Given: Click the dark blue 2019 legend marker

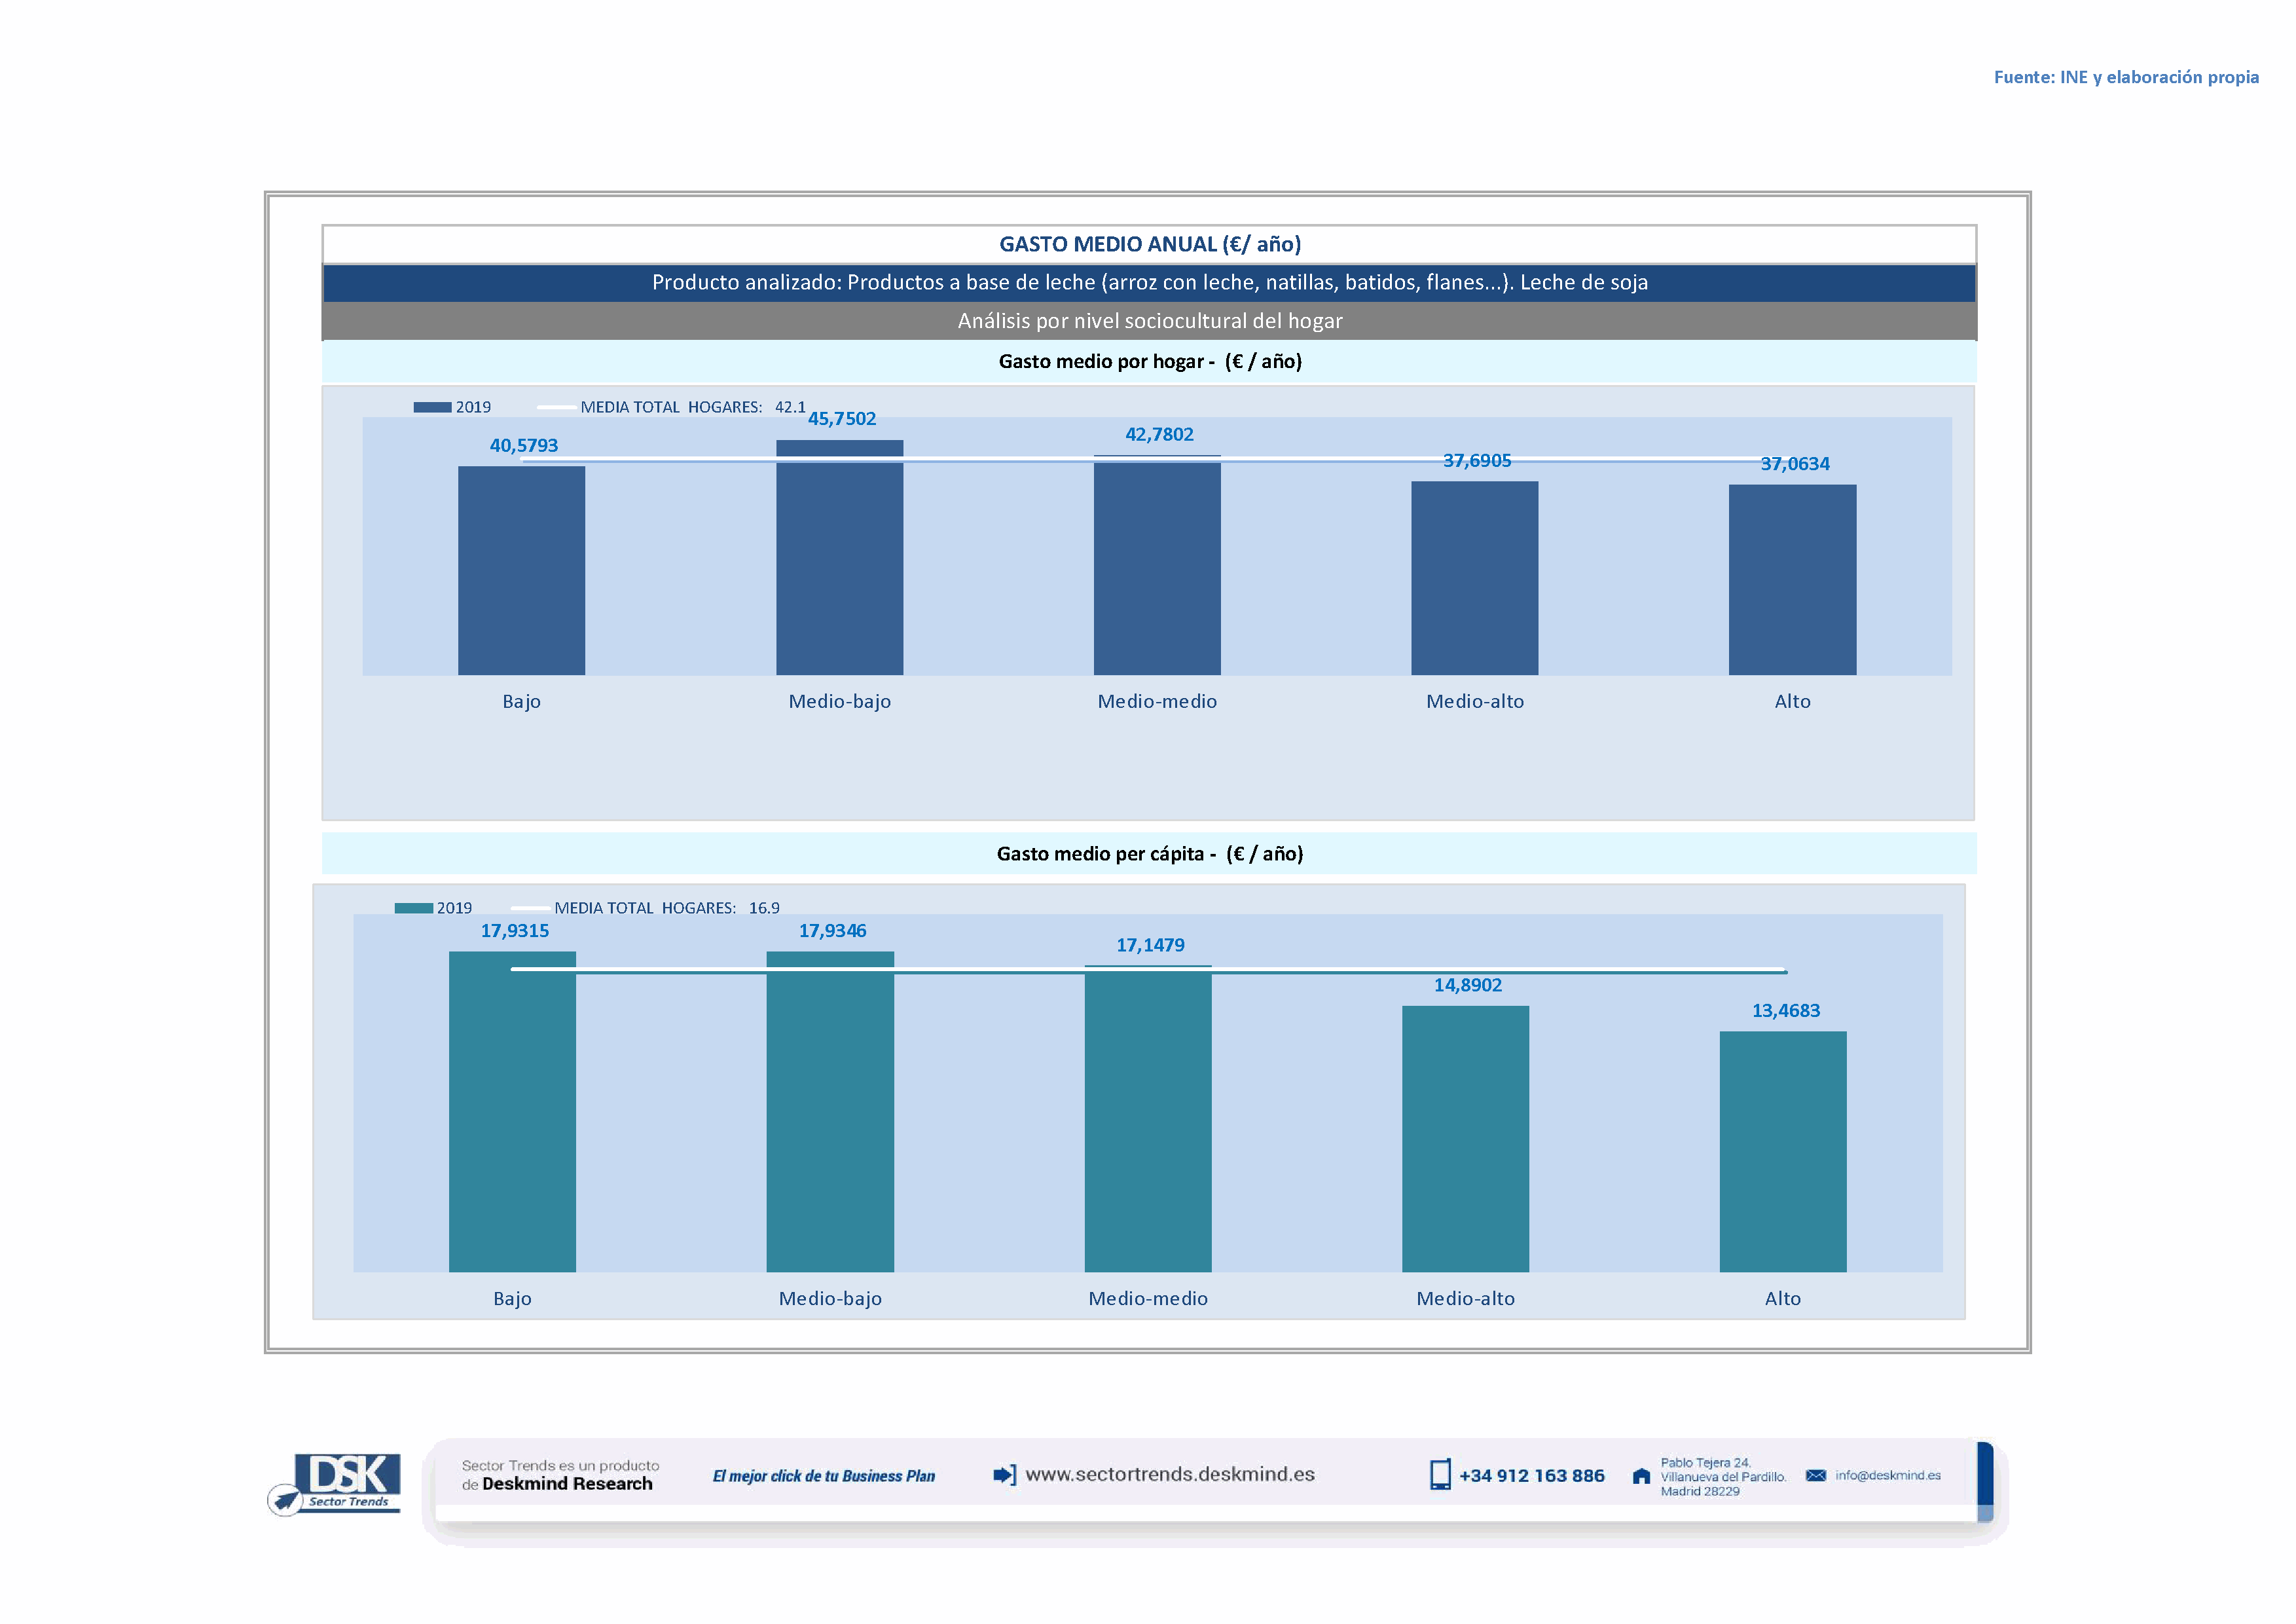Looking at the screenshot, I should tap(432, 407).
